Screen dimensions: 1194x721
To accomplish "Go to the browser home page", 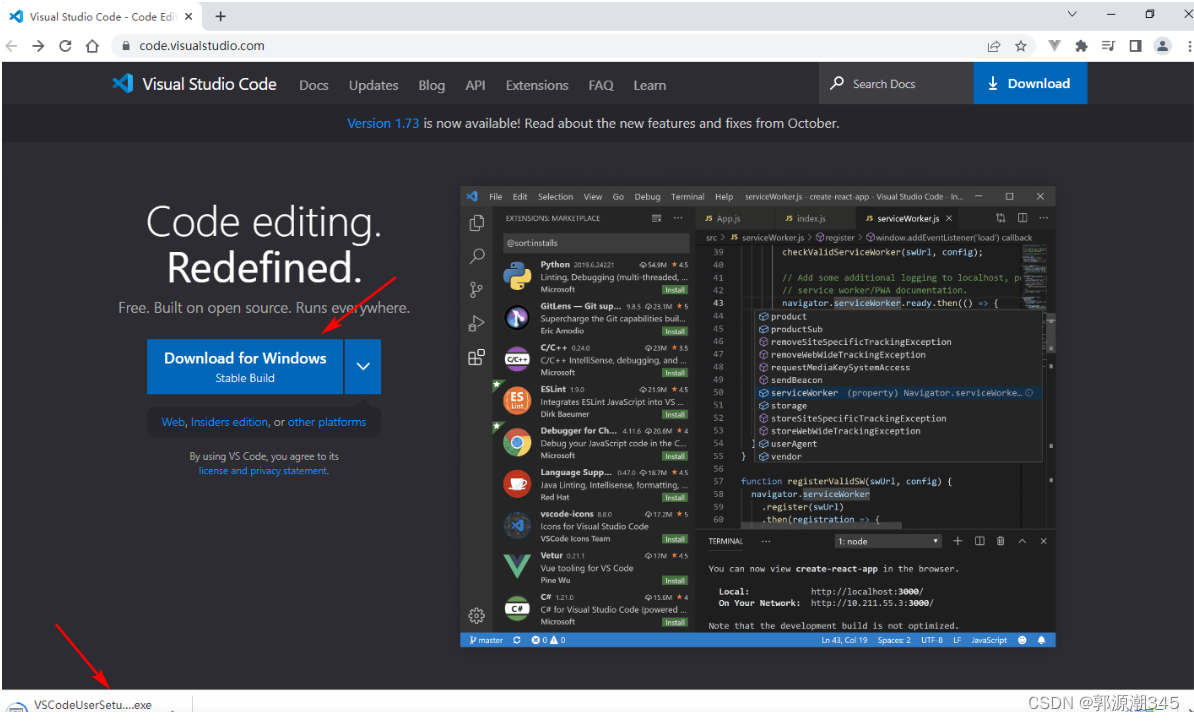I will [92, 46].
